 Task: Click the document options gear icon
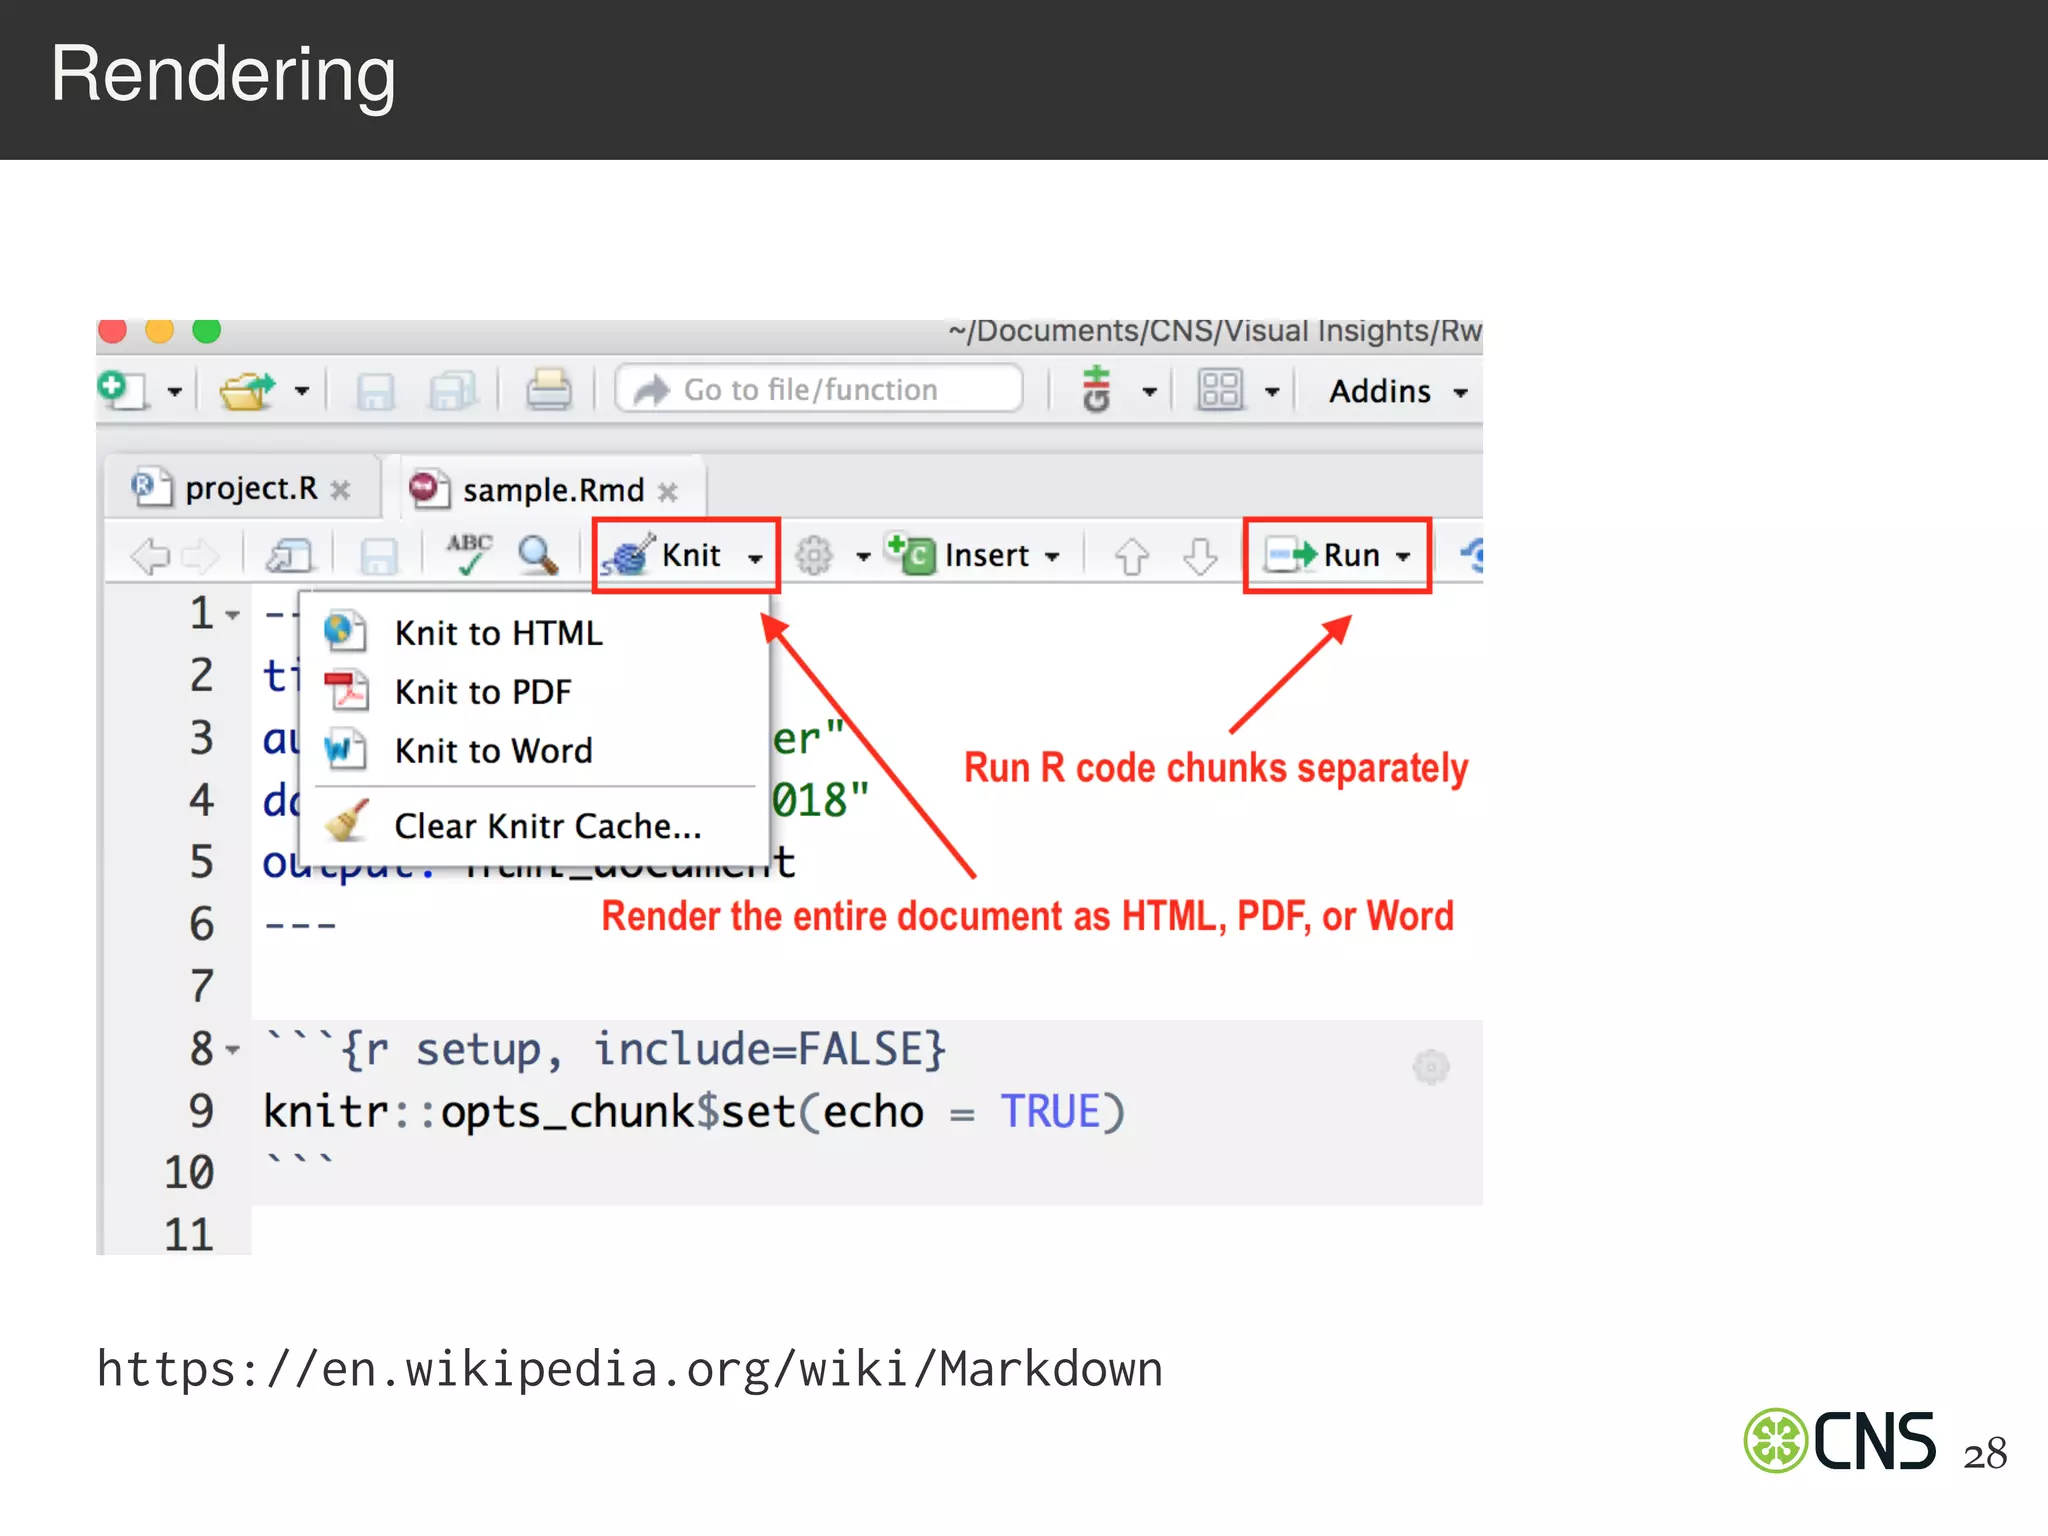click(x=814, y=555)
